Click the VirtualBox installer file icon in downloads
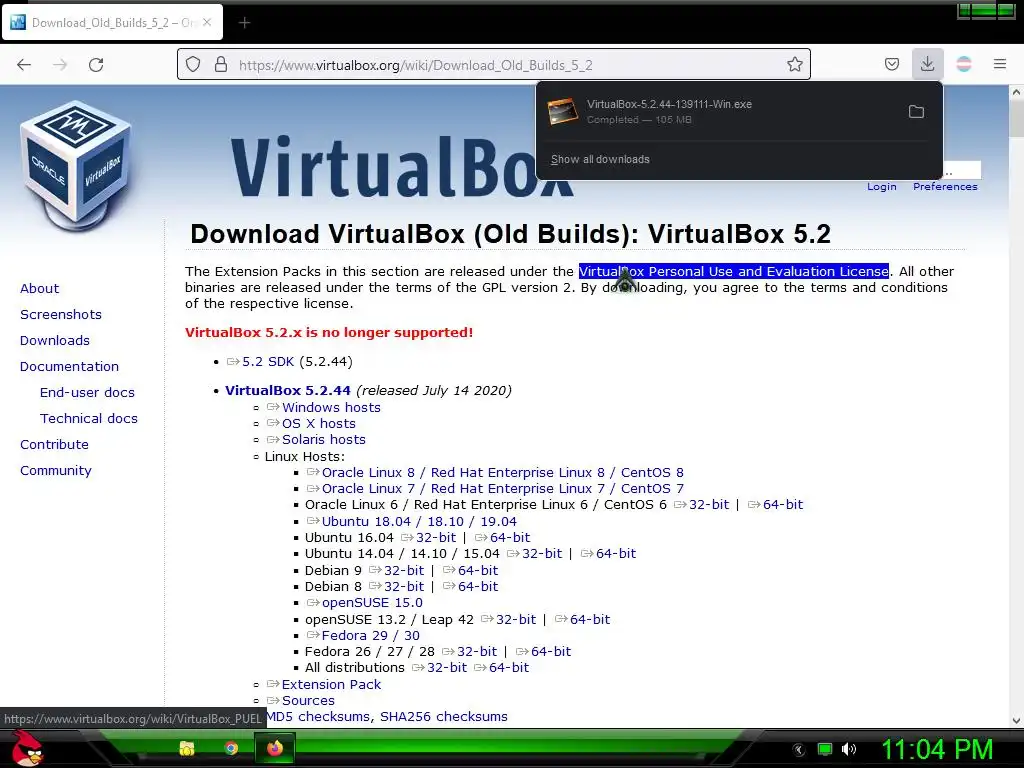This screenshot has width=1024, height=768. [562, 112]
